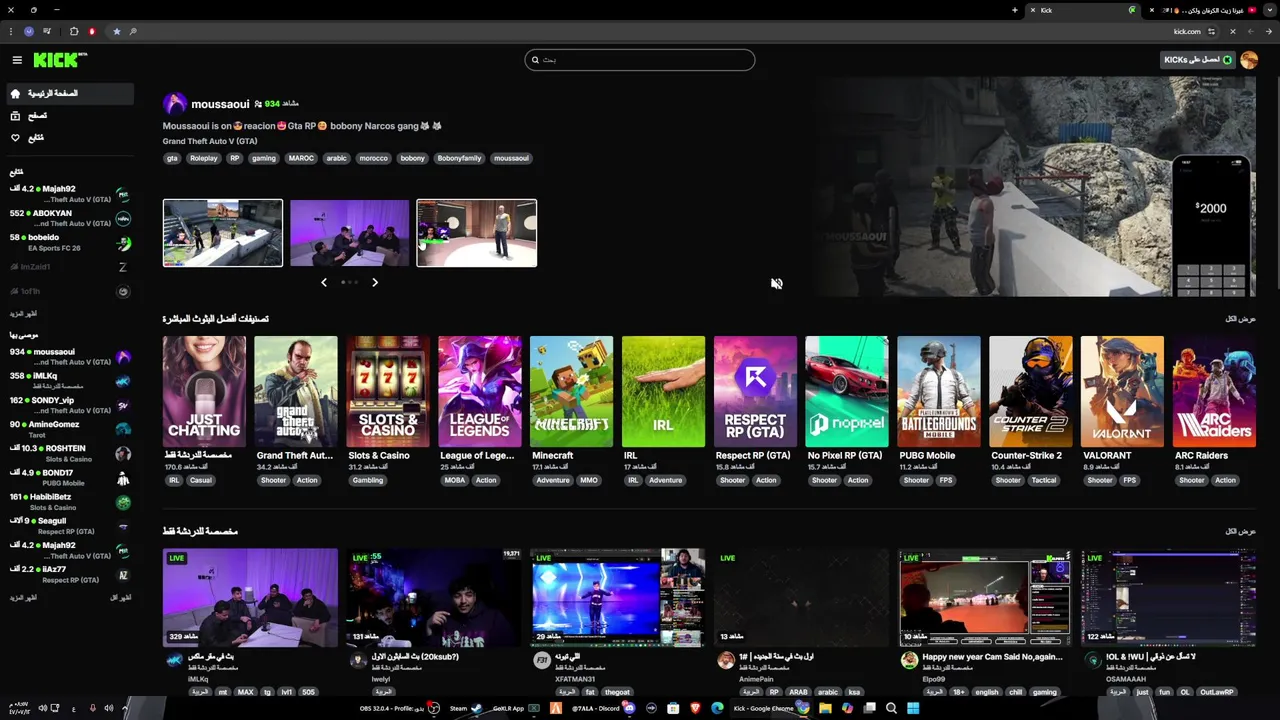Expand more recommended channels at sidebar bottom
Image resolution: width=1280 pixels, height=720 pixels.
(x=24, y=597)
